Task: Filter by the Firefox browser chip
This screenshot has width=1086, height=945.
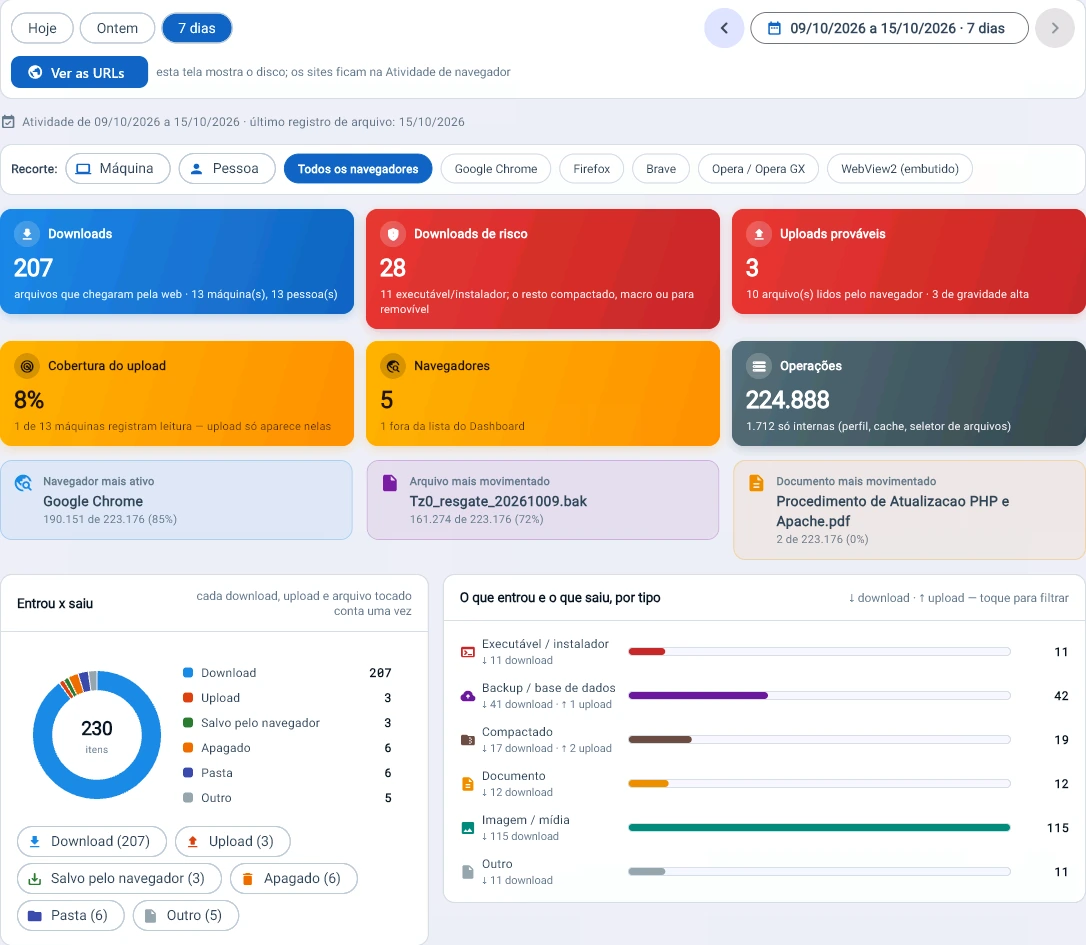Action: (x=591, y=169)
